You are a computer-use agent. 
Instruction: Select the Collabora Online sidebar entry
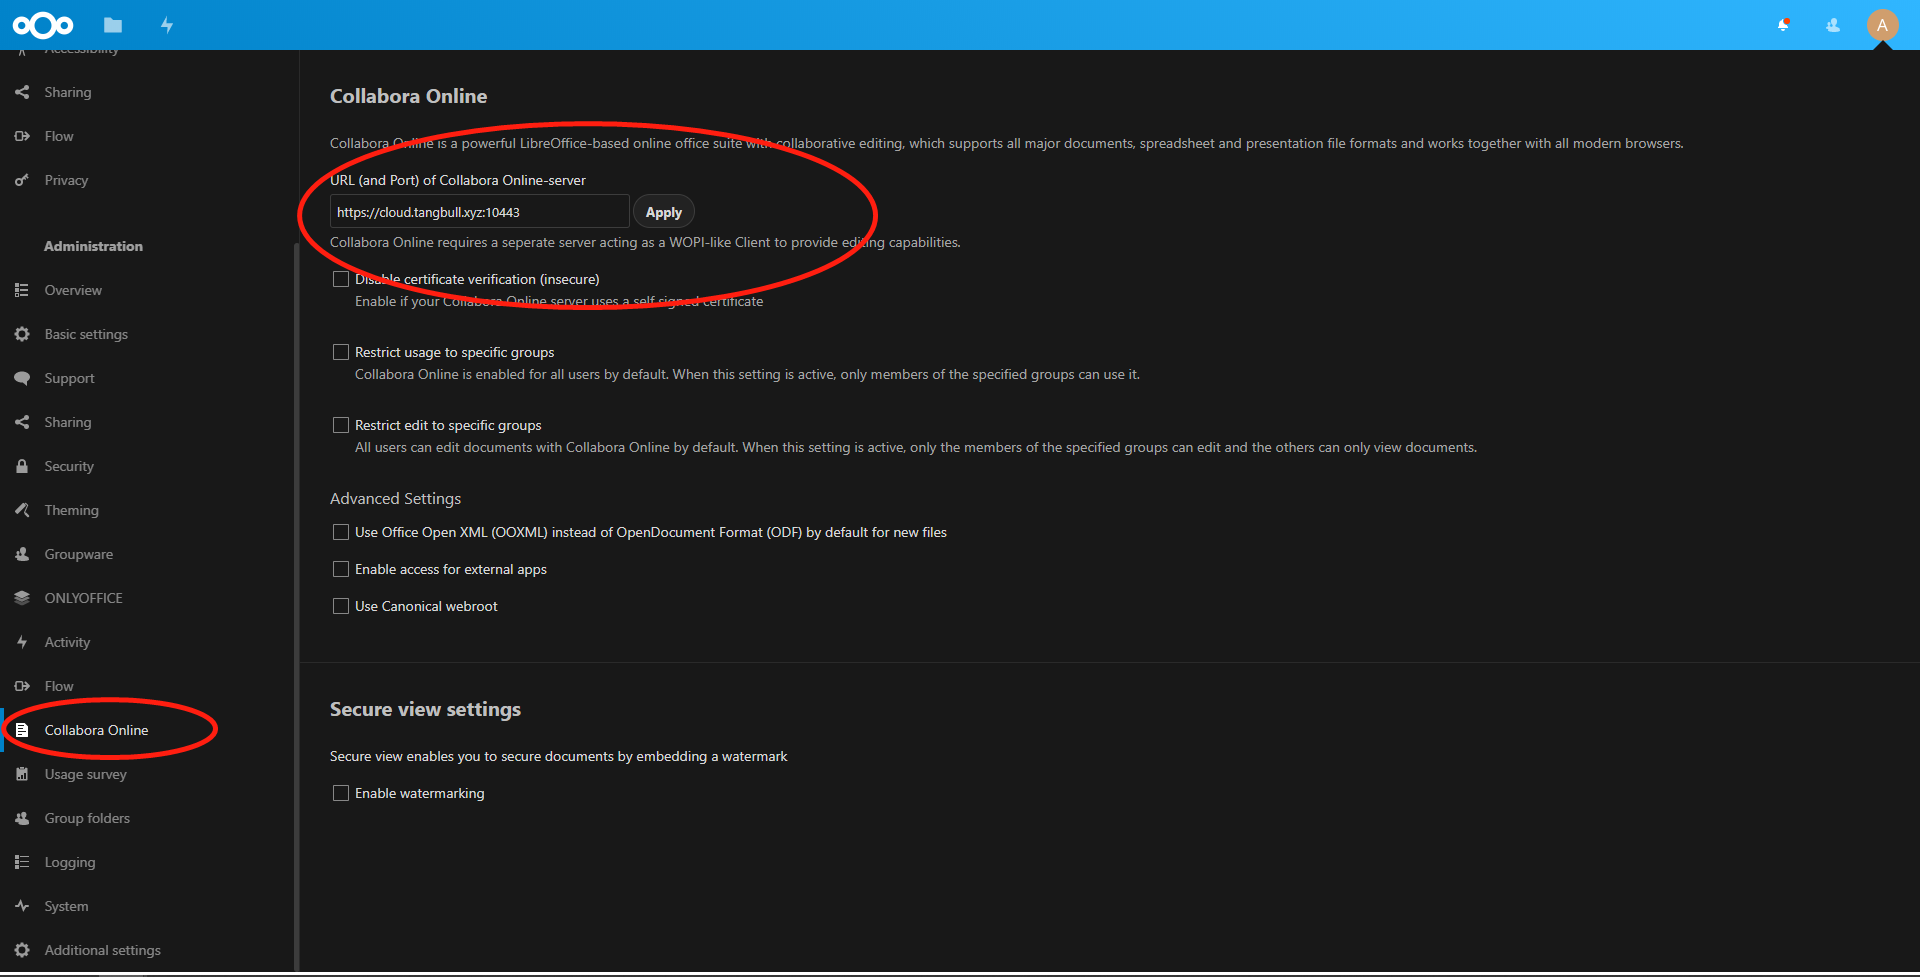pyautogui.click(x=148, y=730)
